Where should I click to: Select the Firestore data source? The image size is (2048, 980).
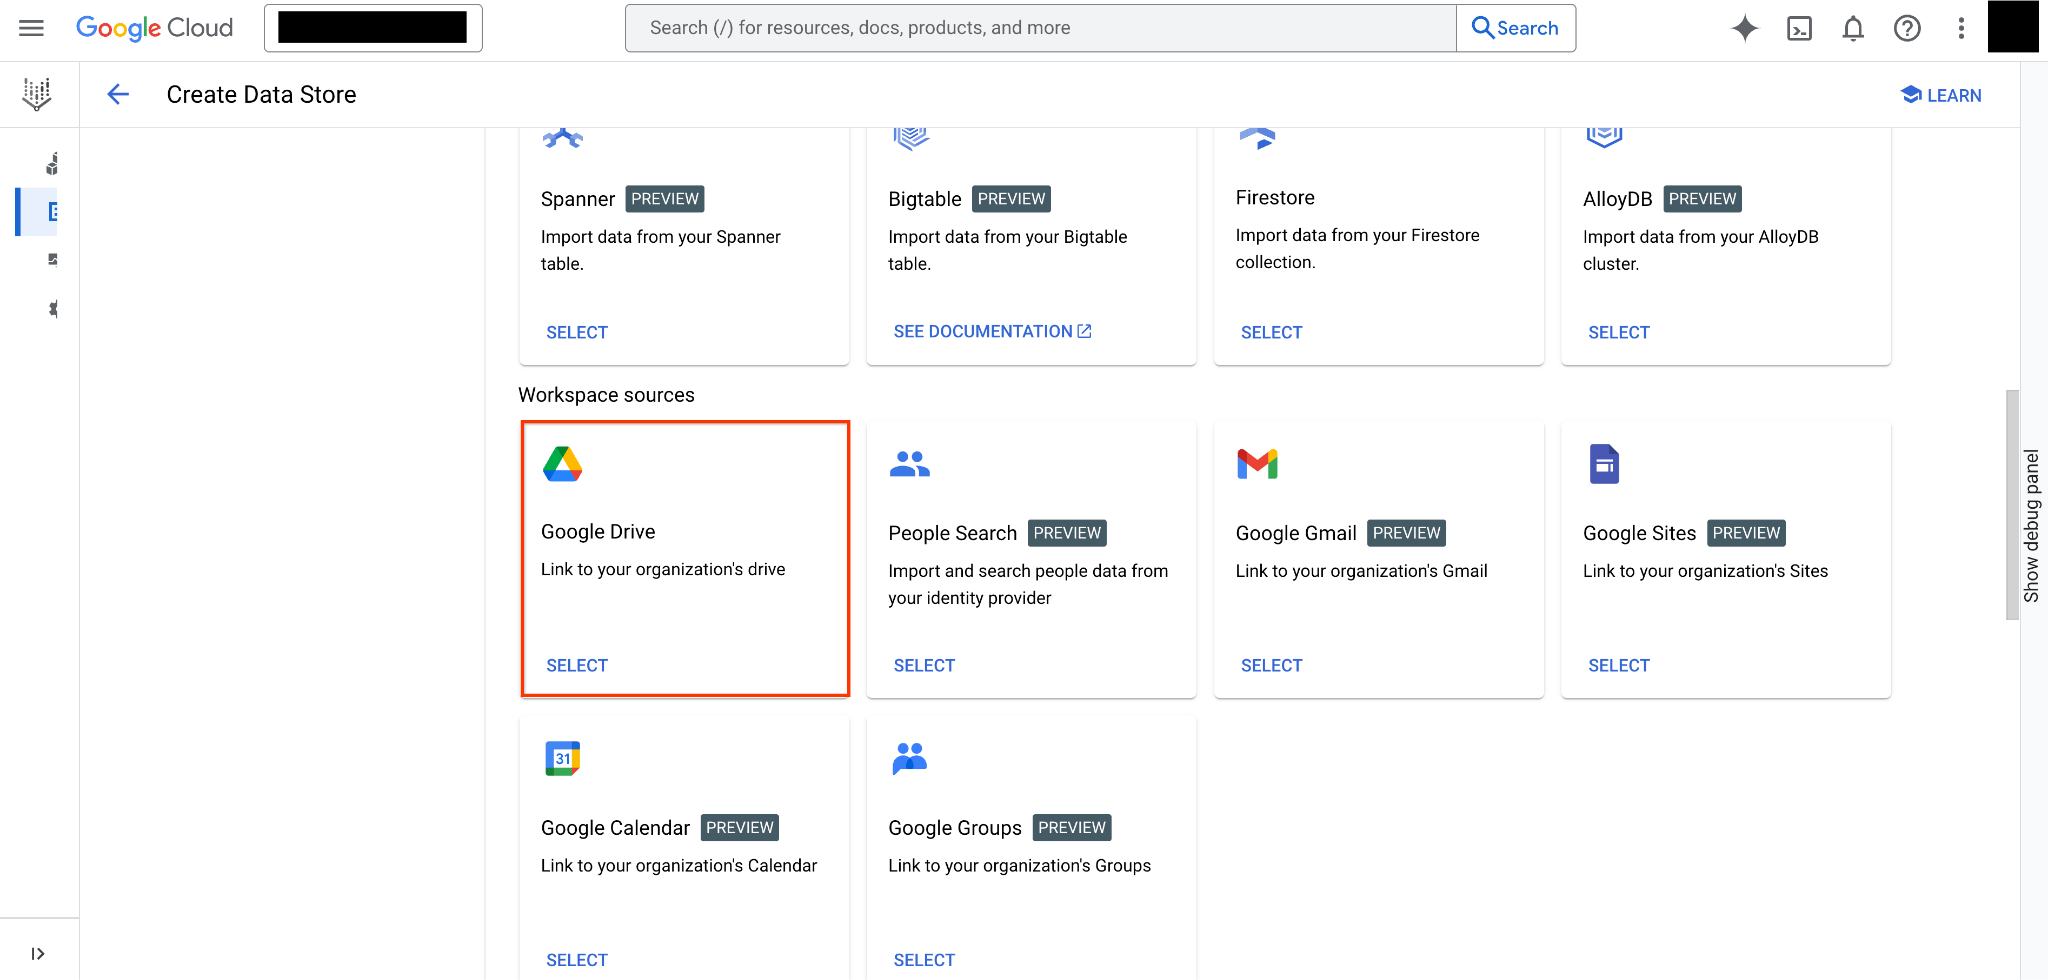[x=1271, y=332]
